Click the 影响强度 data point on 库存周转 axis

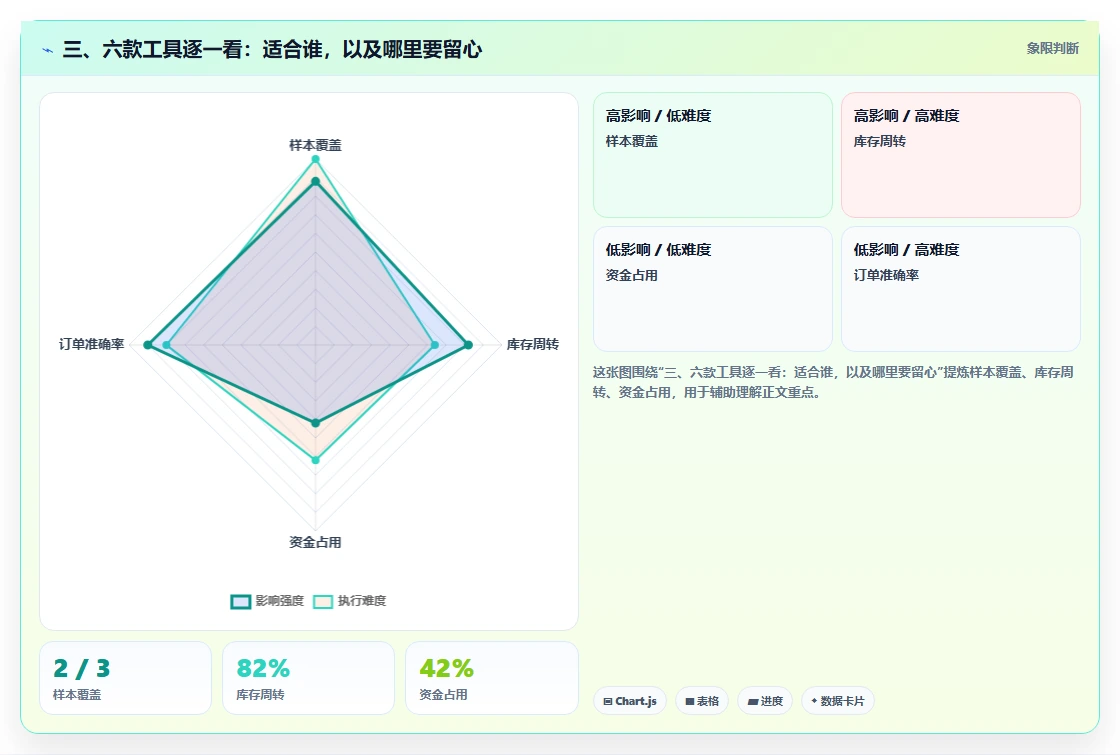[x=469, y=345]
